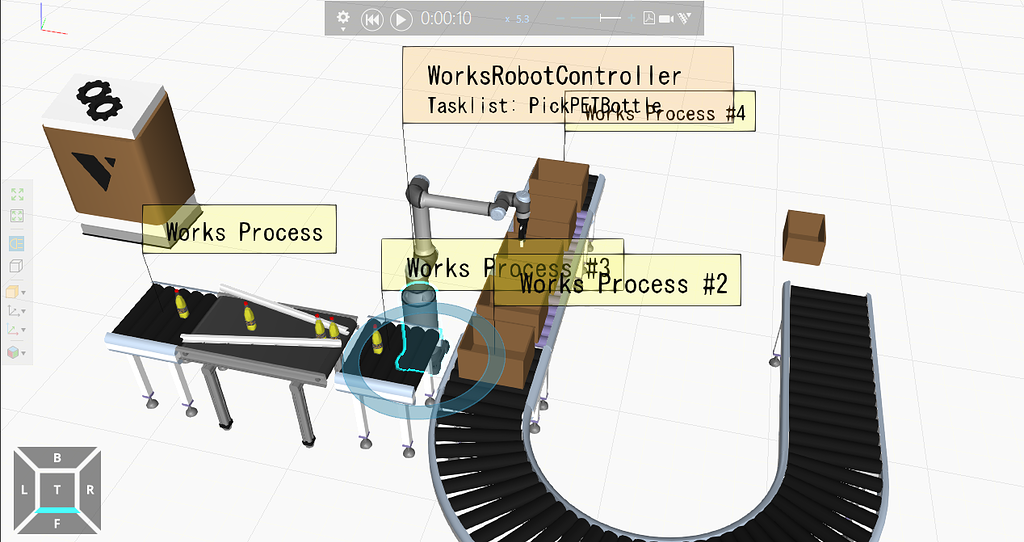
Task: Open the render mode shaded cube dropdown
Action: 16,292
